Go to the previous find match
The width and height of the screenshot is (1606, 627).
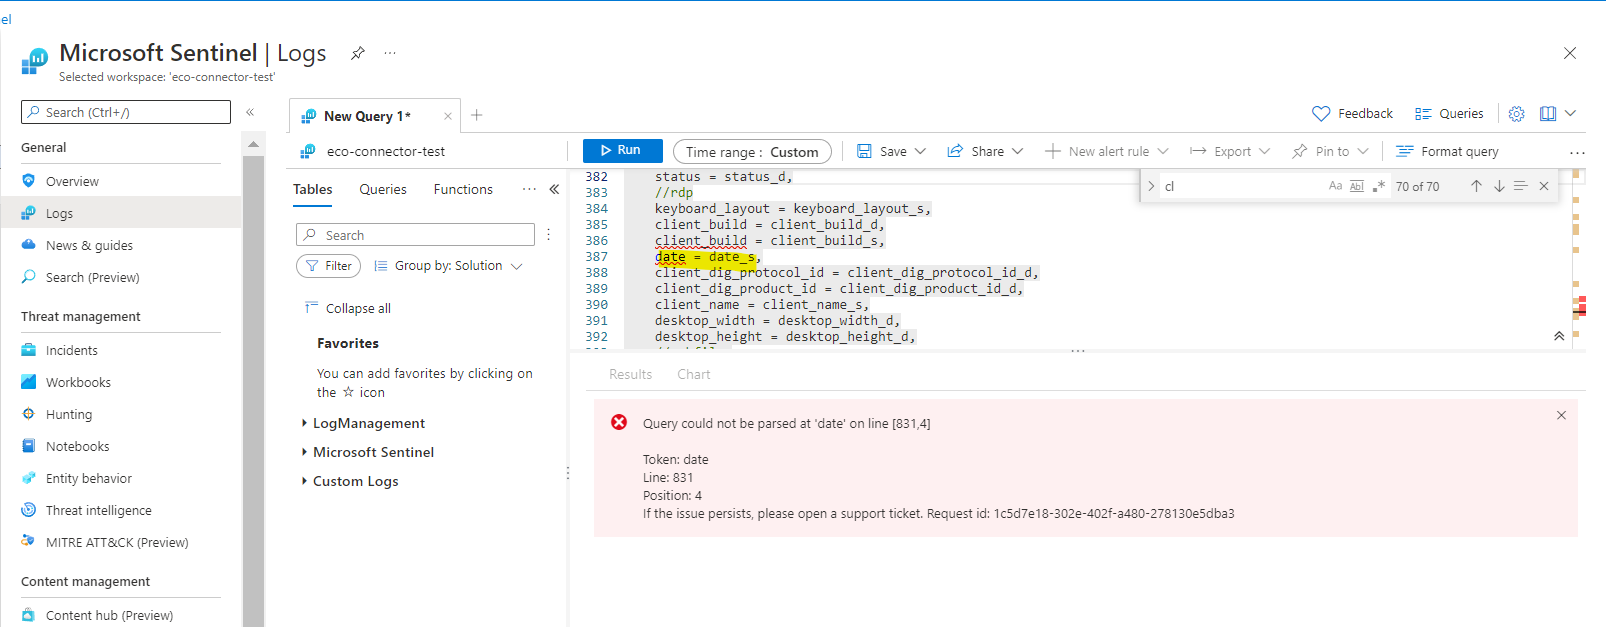coord(1476,186)
